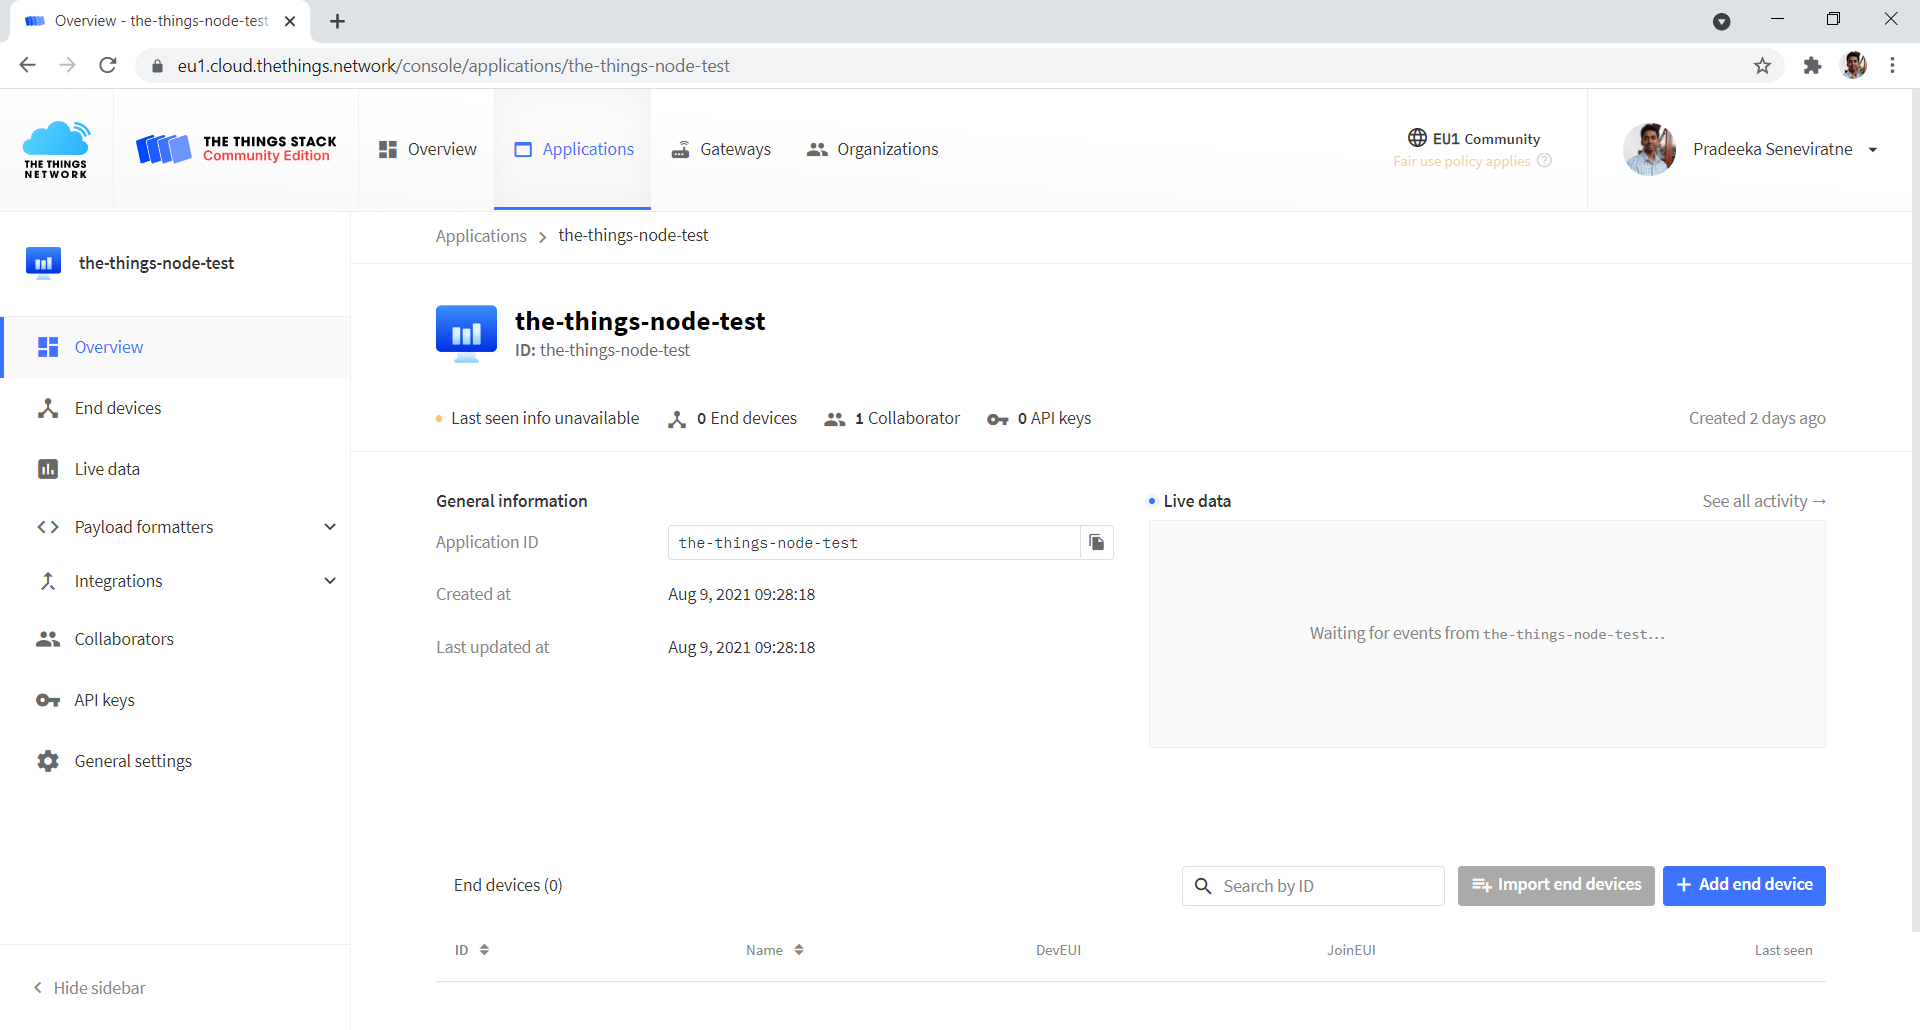Viewport: 1920px width, 1030px height.
Task: Click the API keys key icon
Action: 47,700
